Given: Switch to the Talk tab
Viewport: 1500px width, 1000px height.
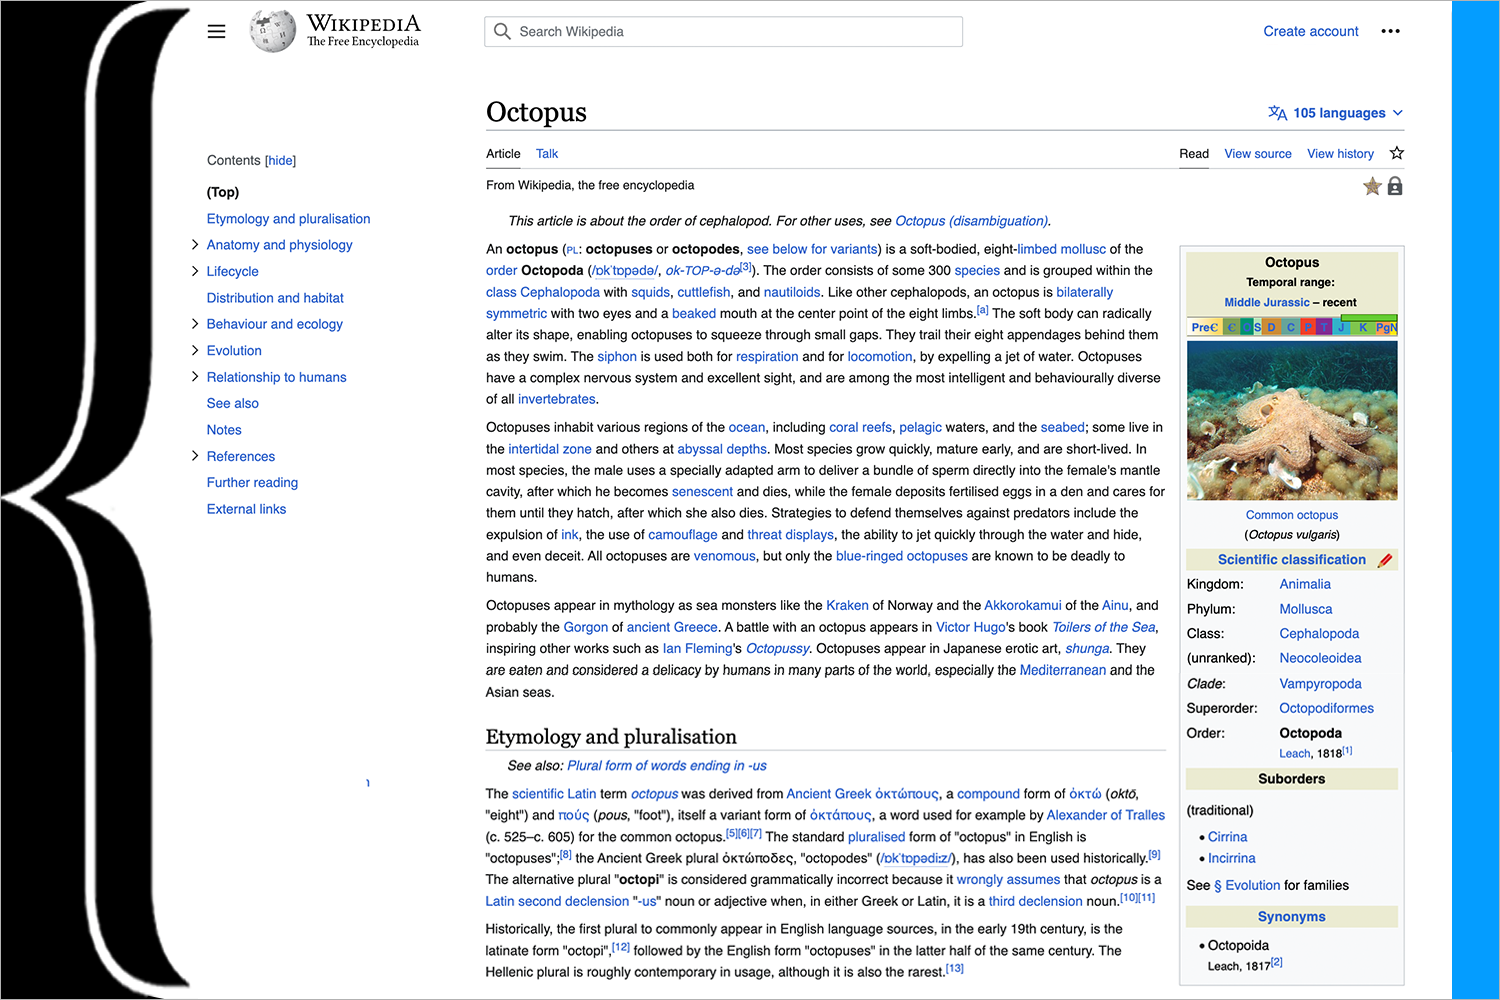Looking at the screenshot, I should 546,154.
